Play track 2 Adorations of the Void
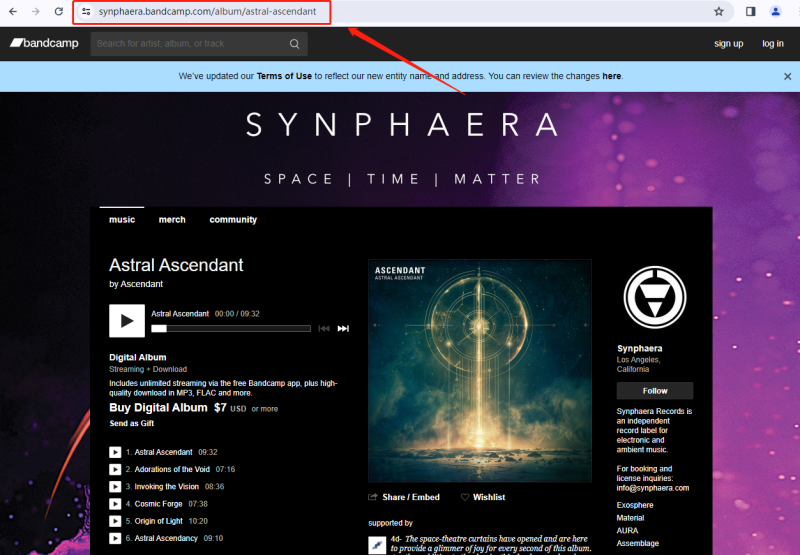The height and width of the screenshot is (555, 800). 115,469
